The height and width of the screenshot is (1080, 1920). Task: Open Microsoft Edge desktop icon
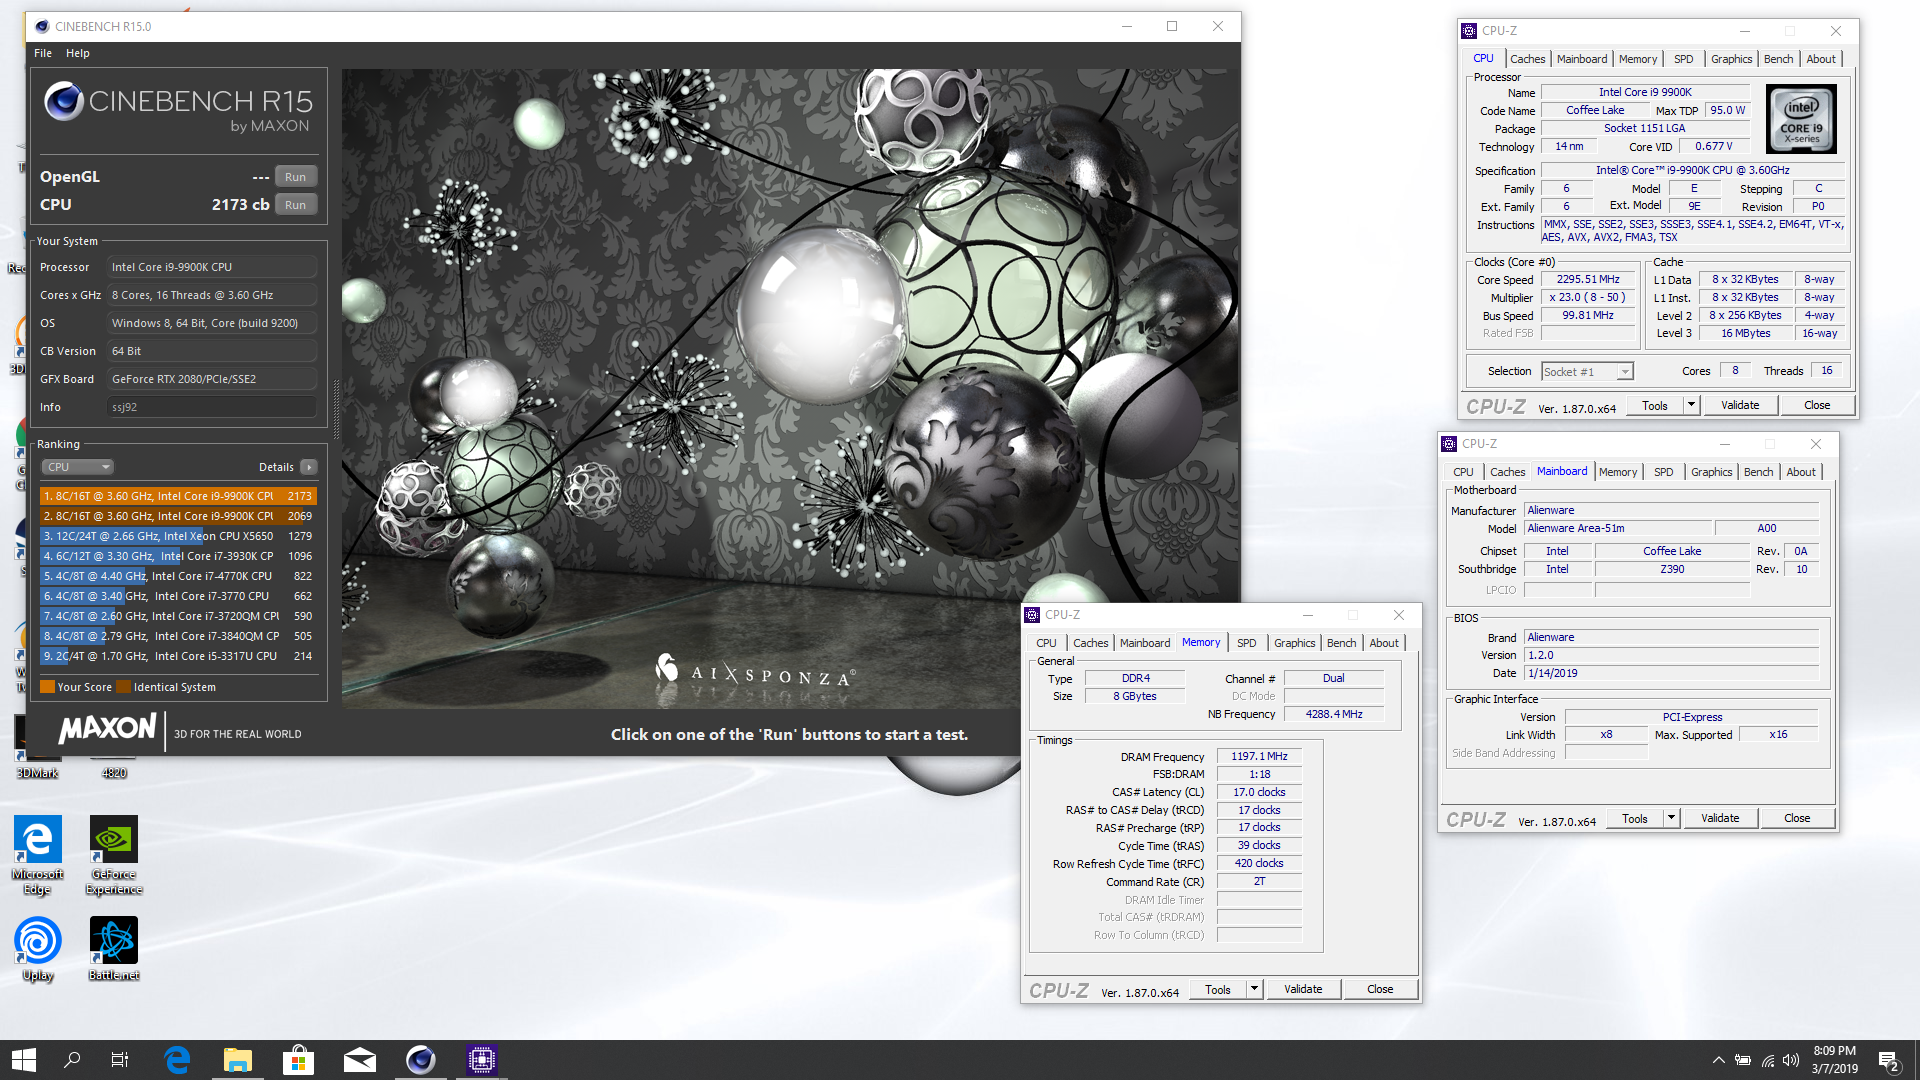click(x=38, y=842)
